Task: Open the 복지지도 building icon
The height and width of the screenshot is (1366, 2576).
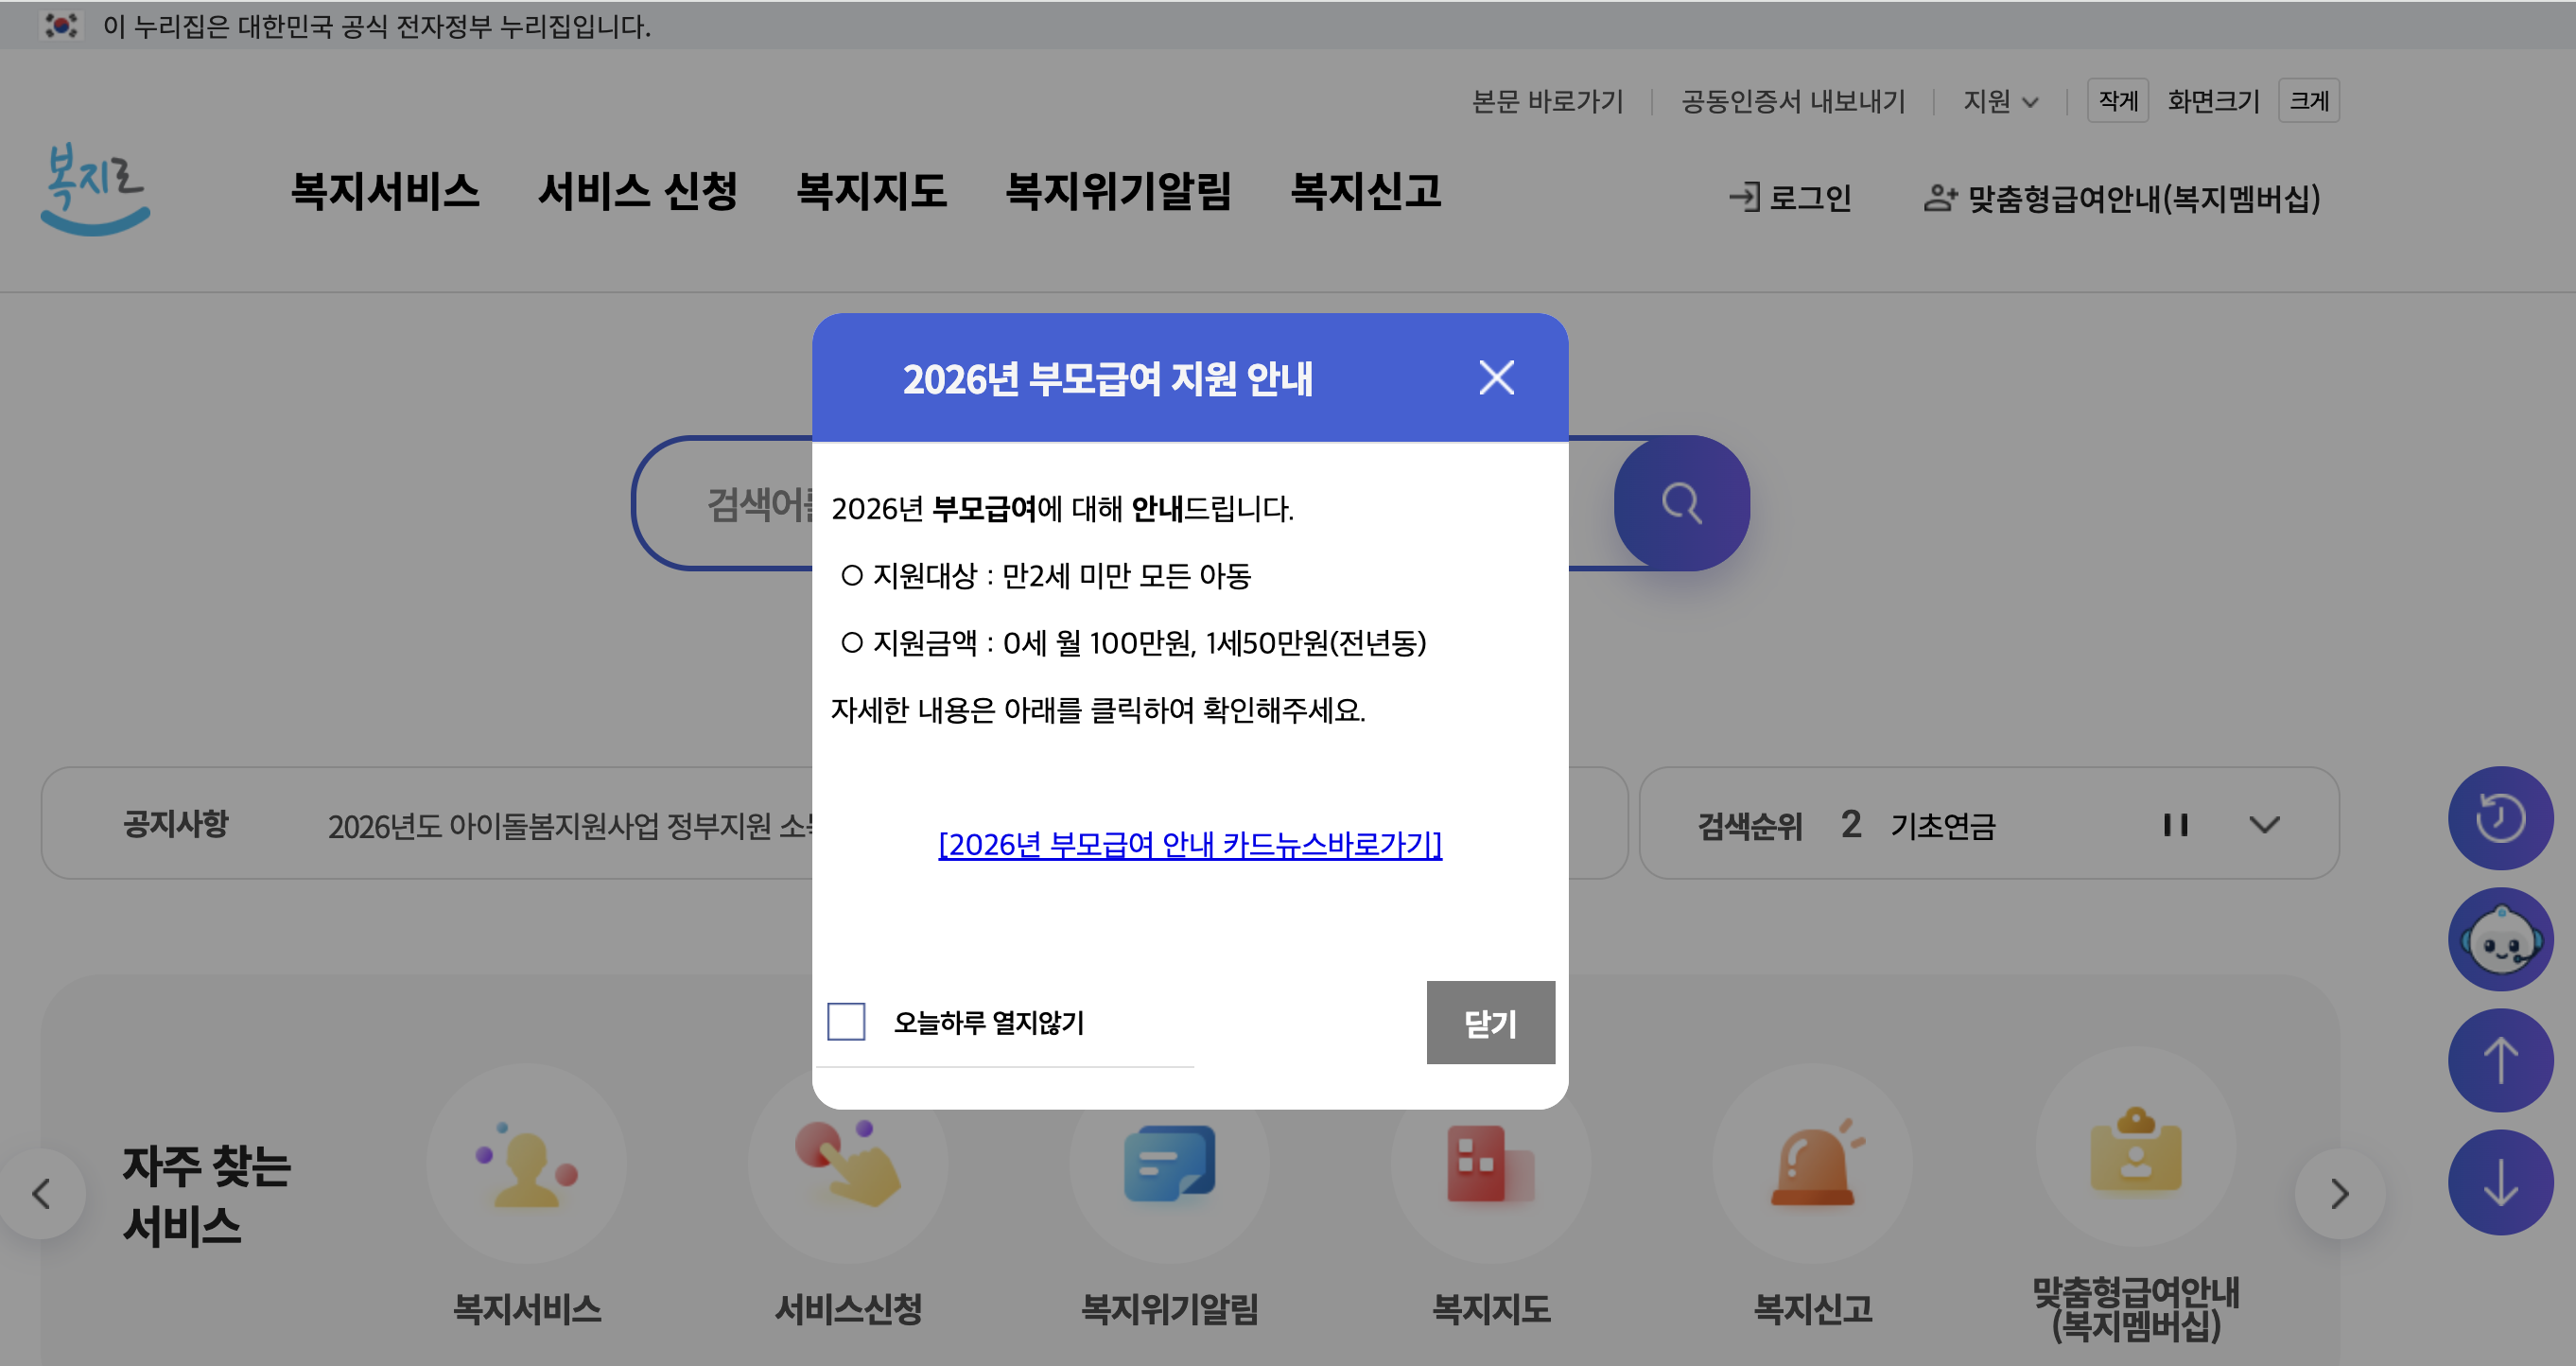Action: click(x=1490, y=1165)
